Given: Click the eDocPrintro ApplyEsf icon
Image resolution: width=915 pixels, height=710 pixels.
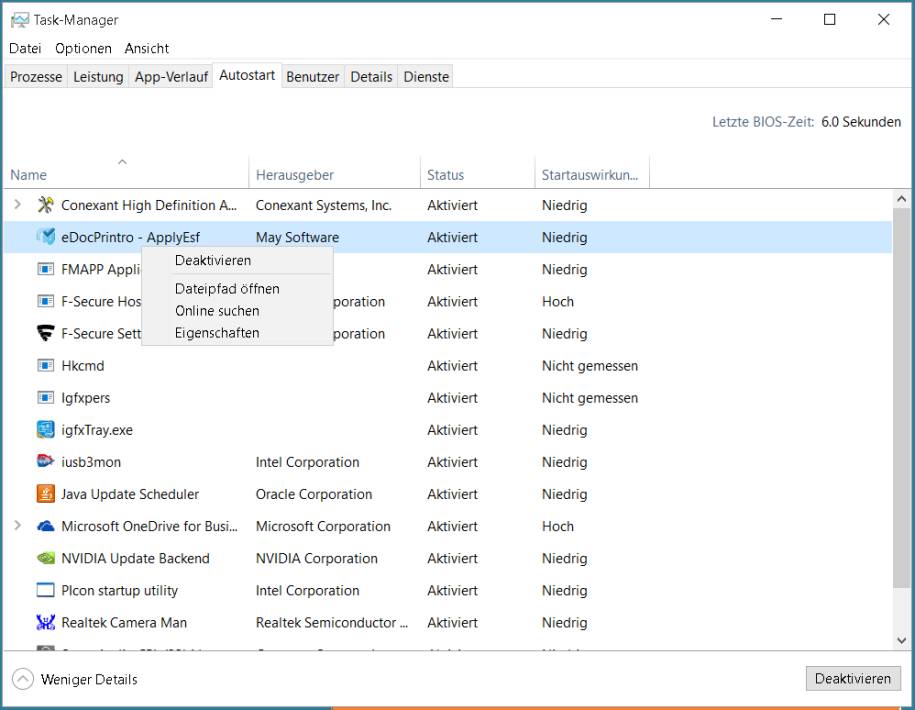Looking at the screenshot, I should pyautogui.click(x=45, y=237).
